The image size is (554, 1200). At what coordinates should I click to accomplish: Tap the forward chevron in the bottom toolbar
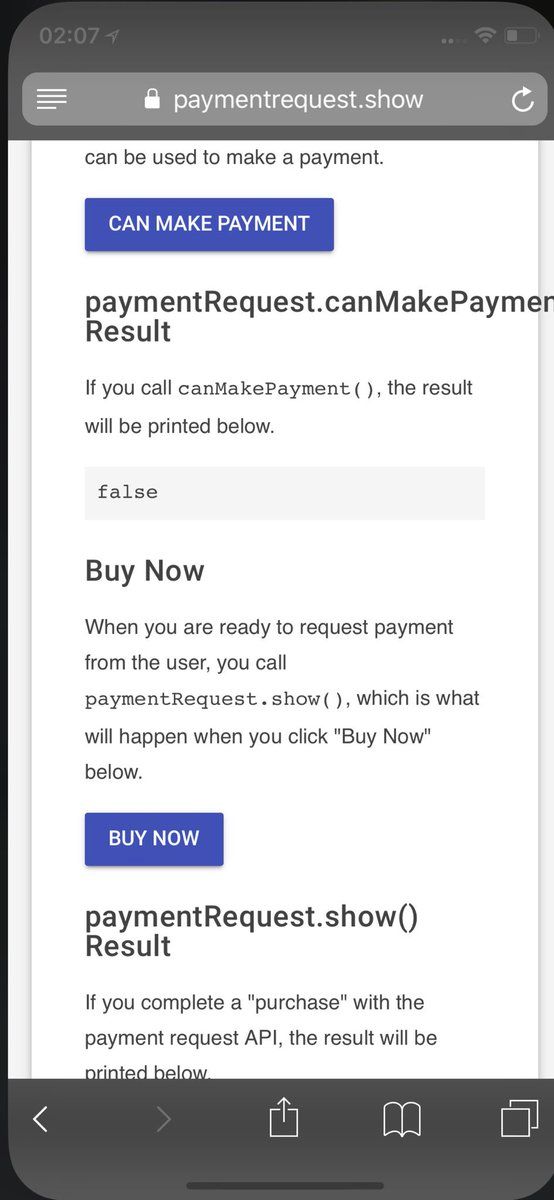(163, 1119)
